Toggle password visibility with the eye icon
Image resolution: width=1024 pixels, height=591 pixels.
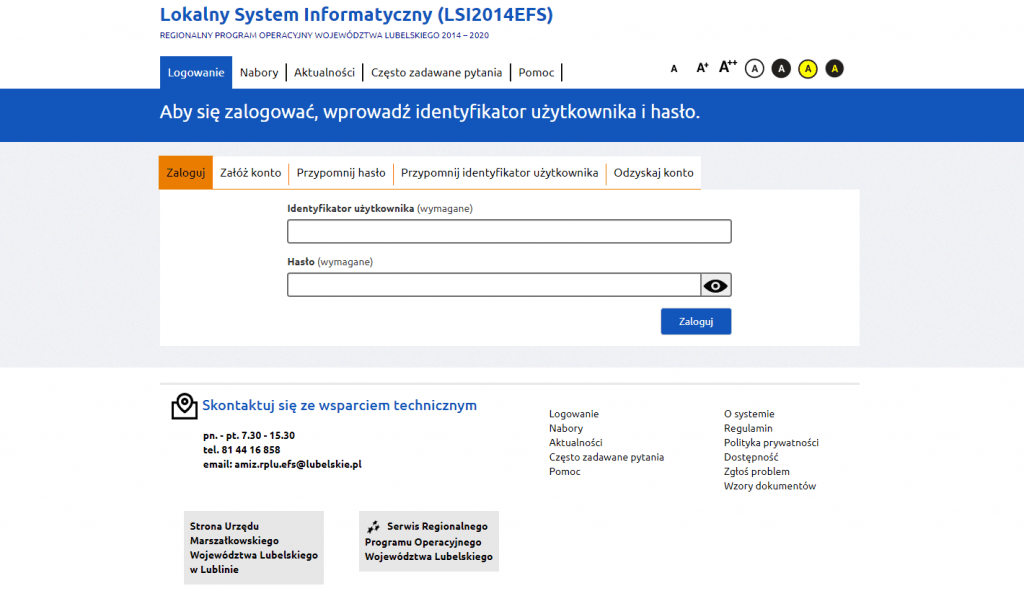(x=716, y=286)
